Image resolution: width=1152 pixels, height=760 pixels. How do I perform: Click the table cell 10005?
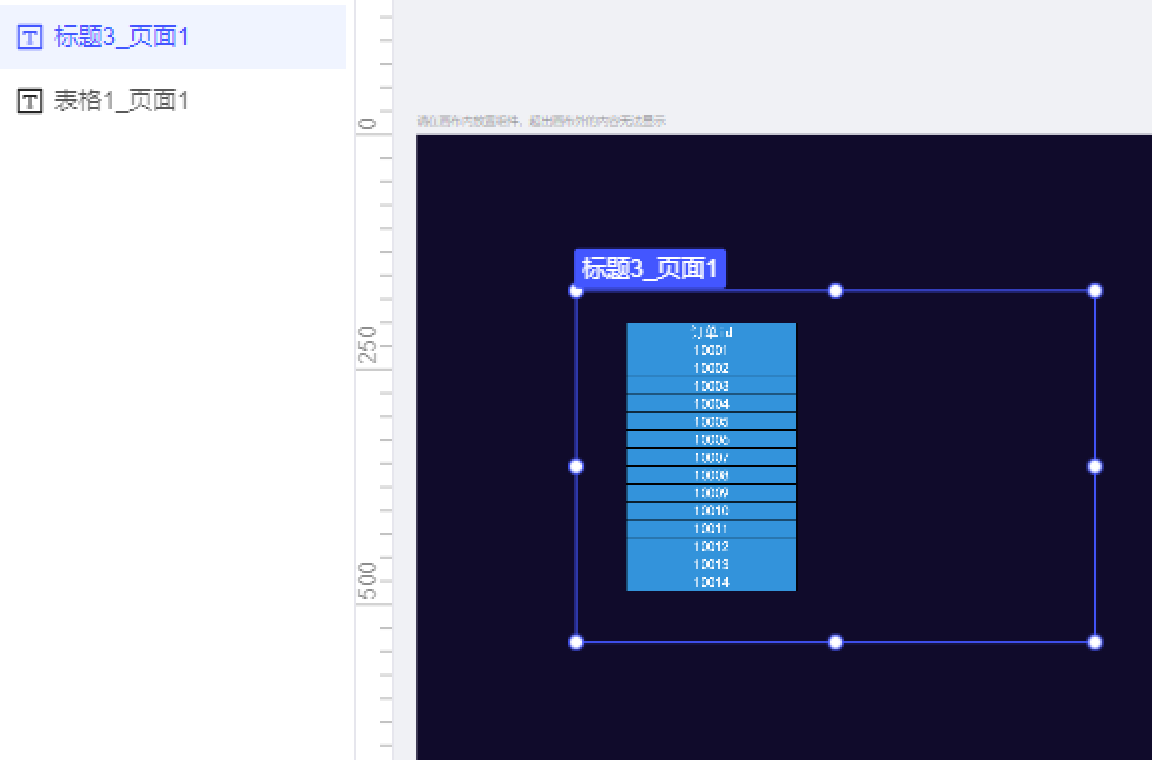click(x=711, y=421)
